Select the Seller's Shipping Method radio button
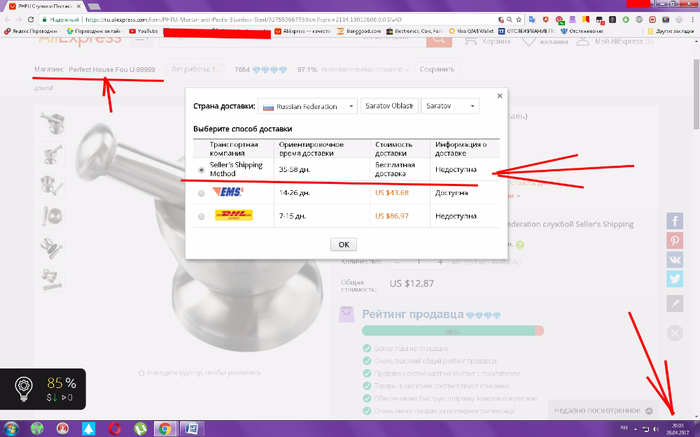Screen dimensions: 700x437 pyautogui.click(x=202, y=170)
